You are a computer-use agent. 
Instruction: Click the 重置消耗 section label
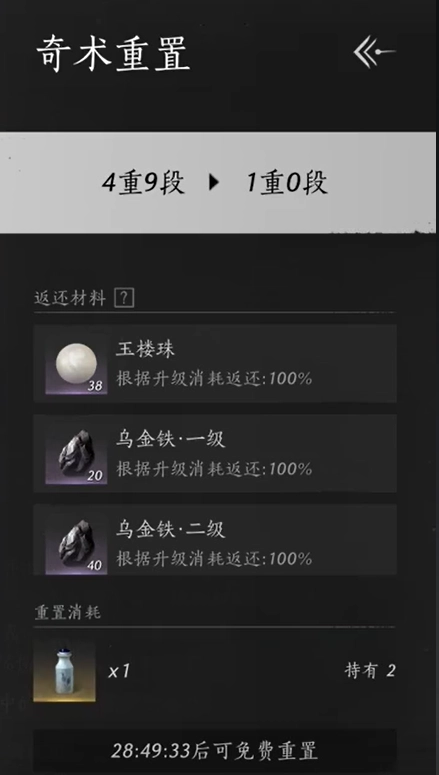click(x=68, y=612)
